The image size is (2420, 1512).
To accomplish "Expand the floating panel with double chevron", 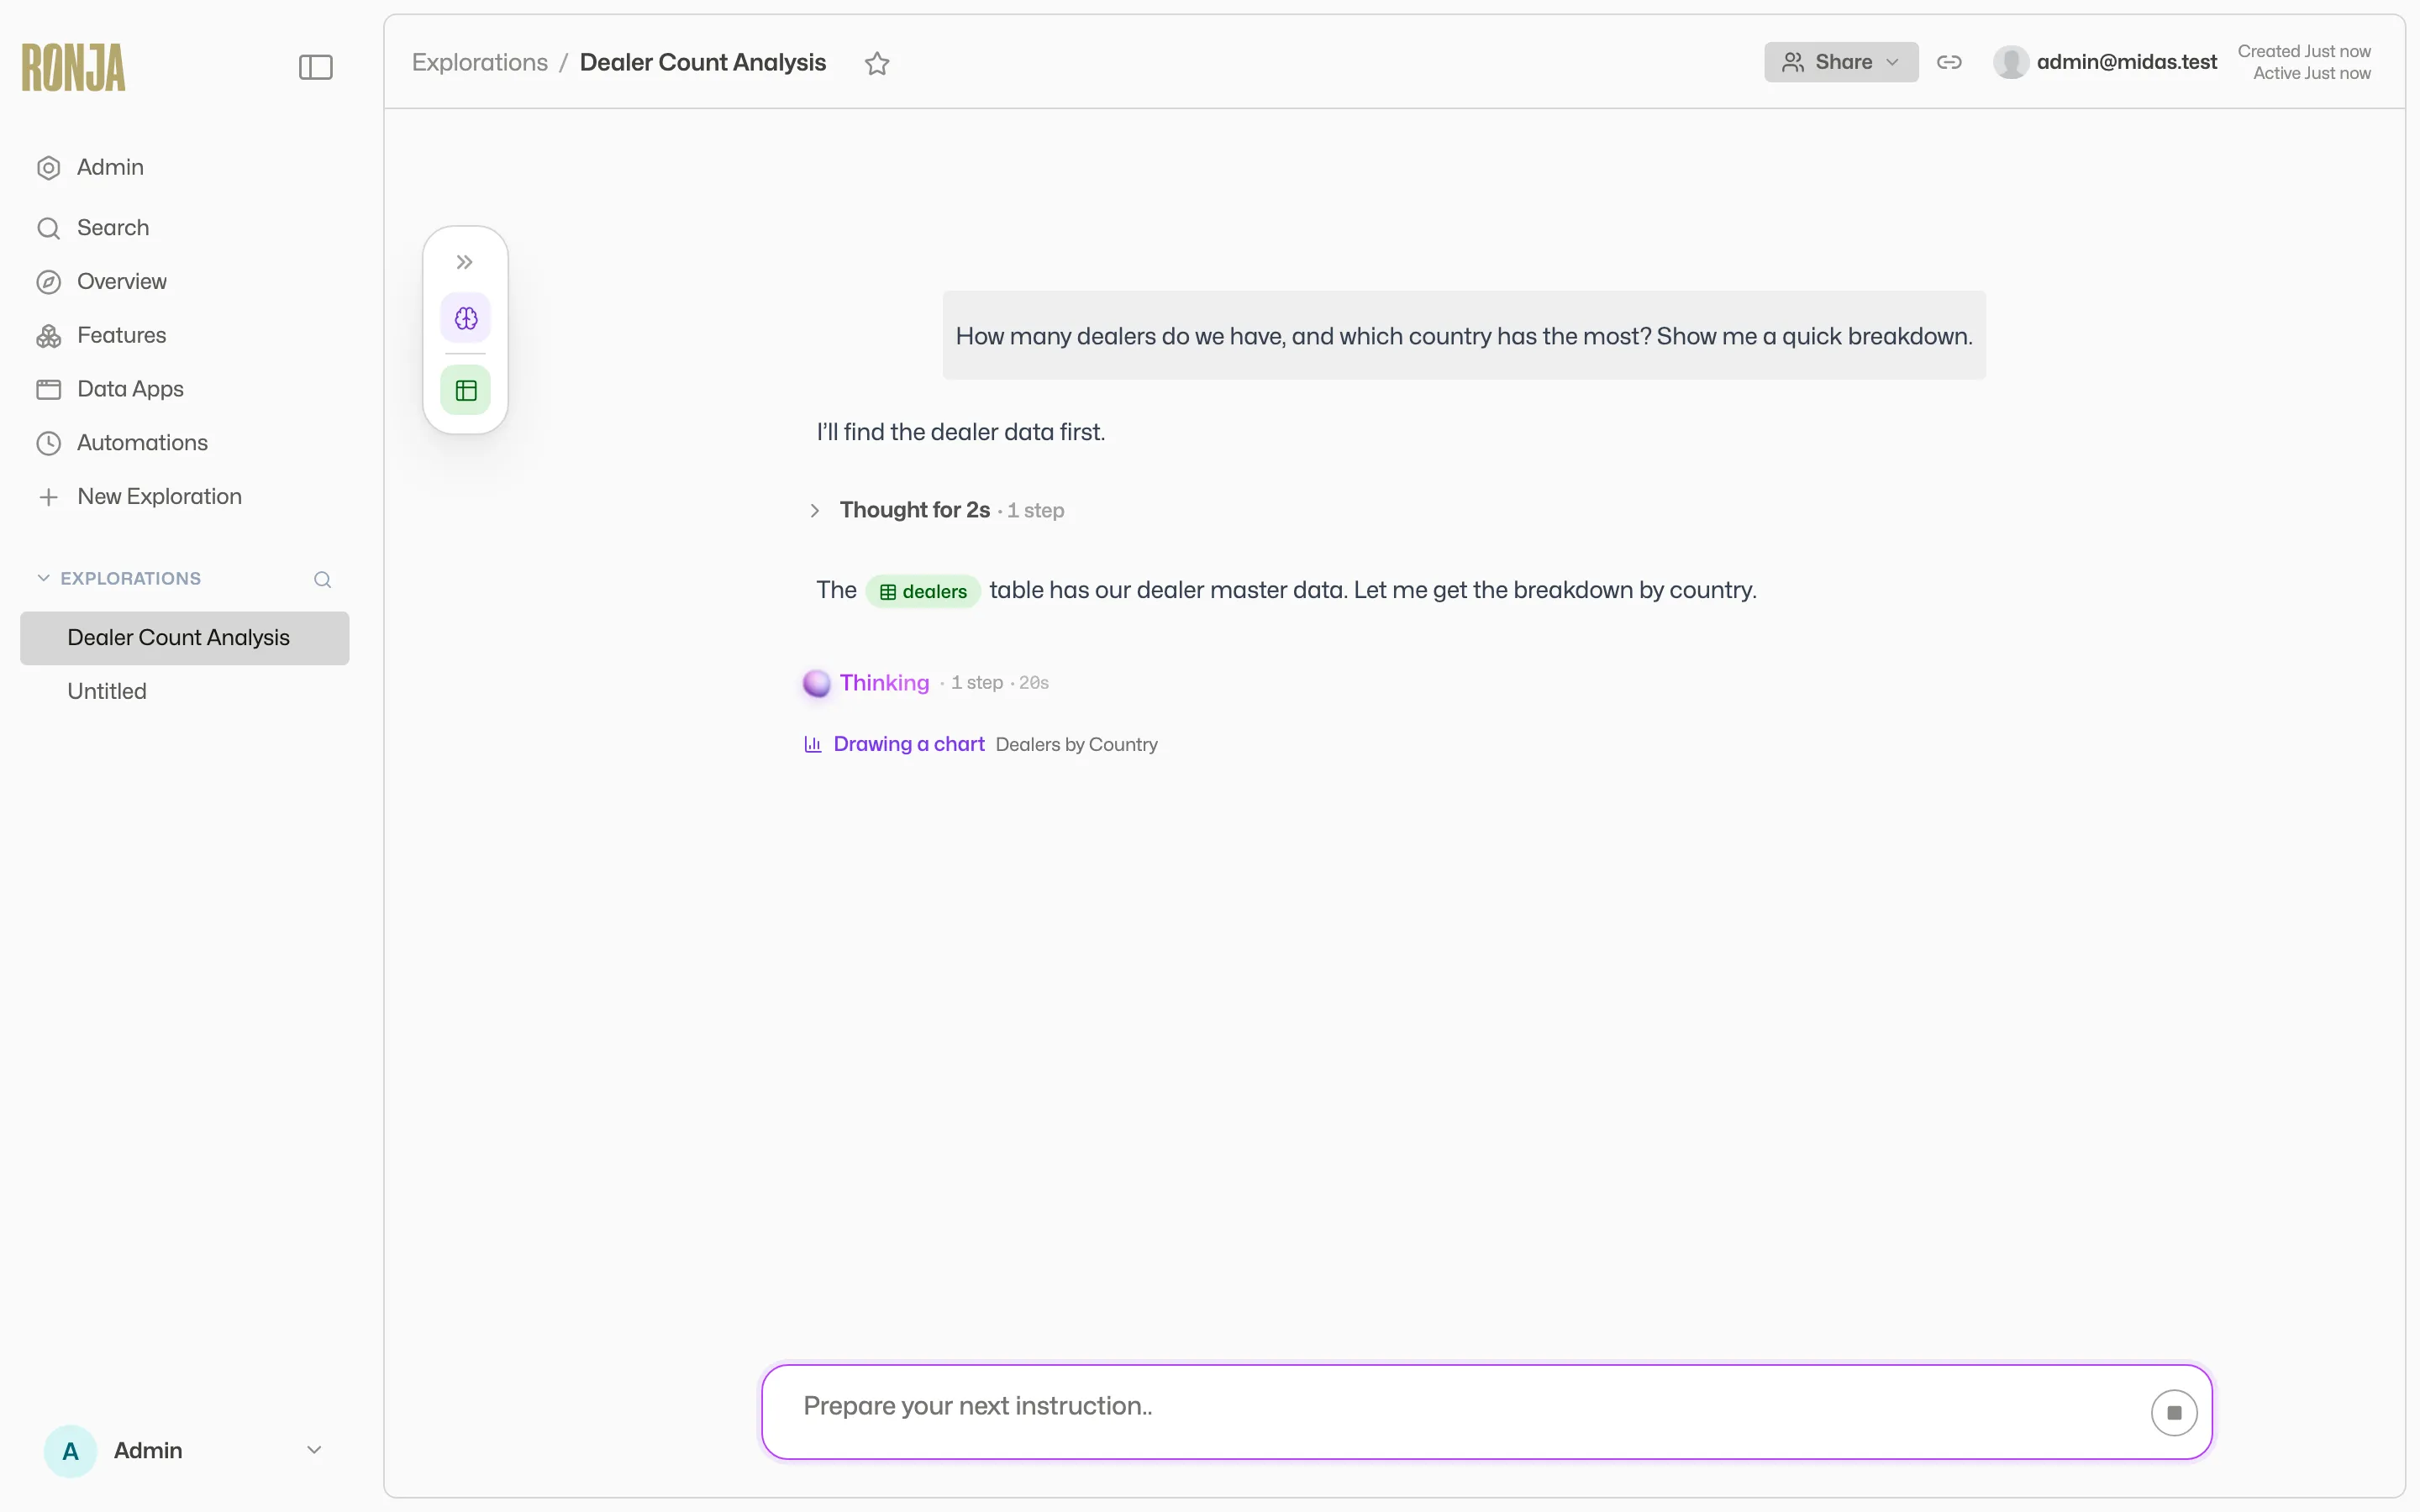I will (465, 262).
